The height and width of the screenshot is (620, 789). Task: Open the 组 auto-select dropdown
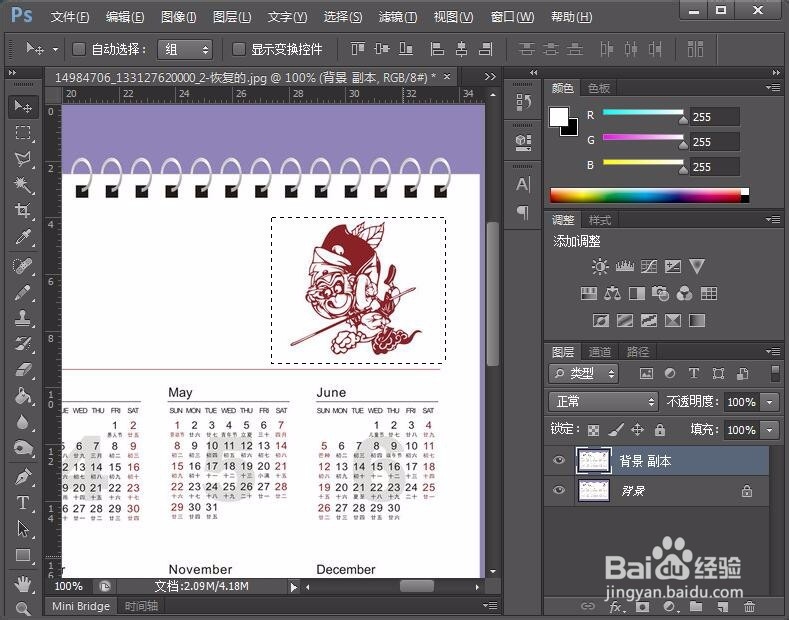click(x=185, y=49)
